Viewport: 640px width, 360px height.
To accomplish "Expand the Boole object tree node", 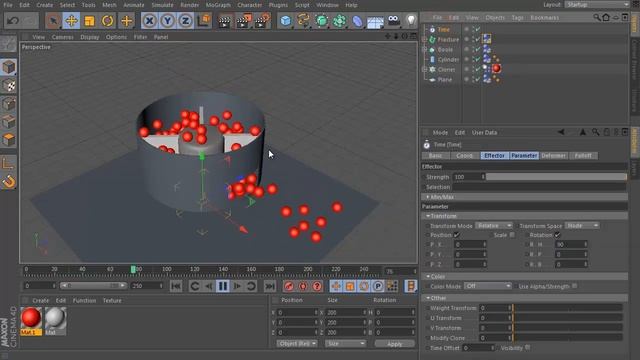I will click(x=424, y=49).
